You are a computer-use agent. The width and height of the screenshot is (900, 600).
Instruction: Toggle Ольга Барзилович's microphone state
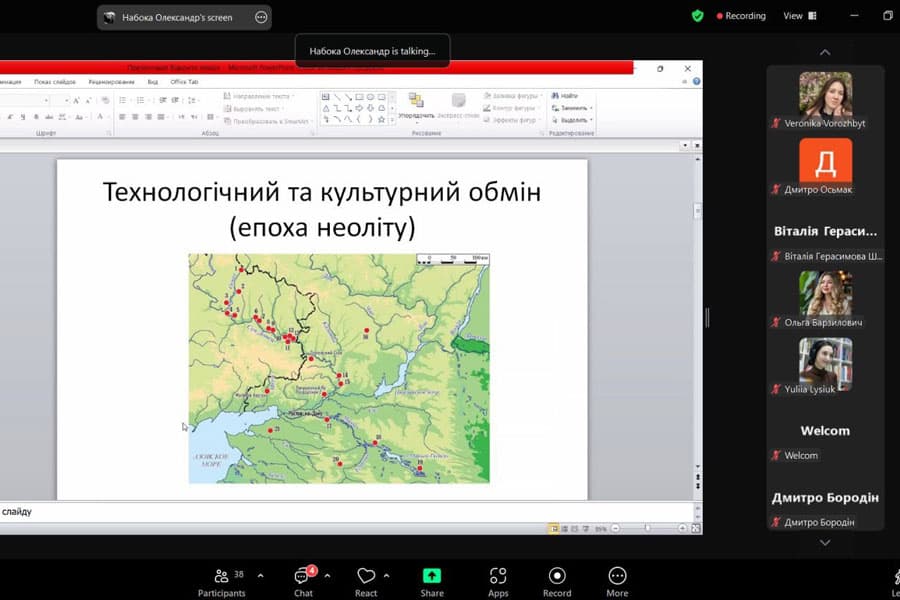(x=775, y=323)
